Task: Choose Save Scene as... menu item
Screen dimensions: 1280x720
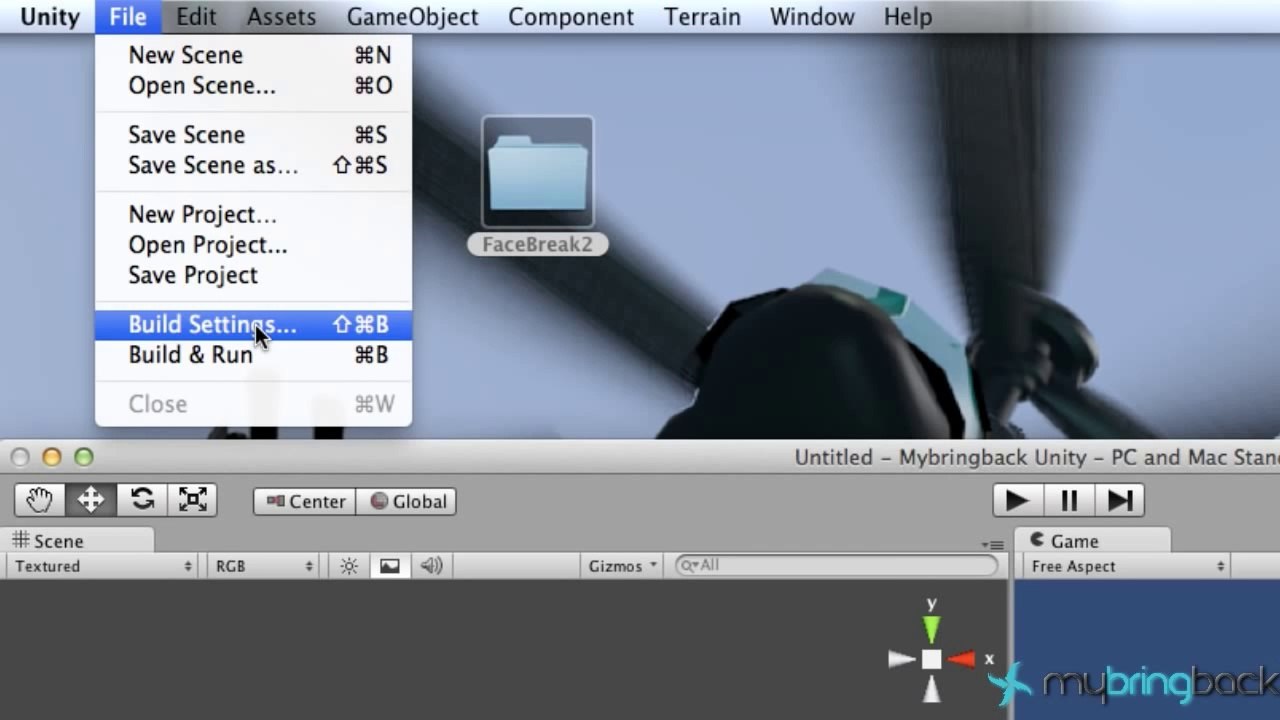Action: (253, 165)
